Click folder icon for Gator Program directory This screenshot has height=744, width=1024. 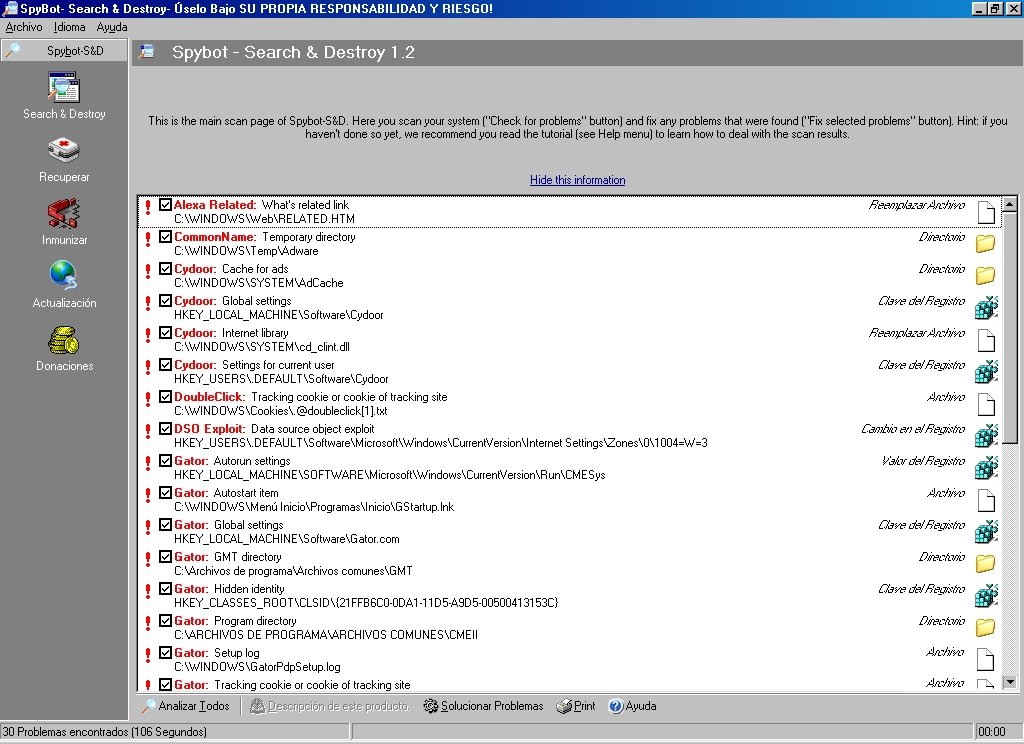[x=986, y=628]
